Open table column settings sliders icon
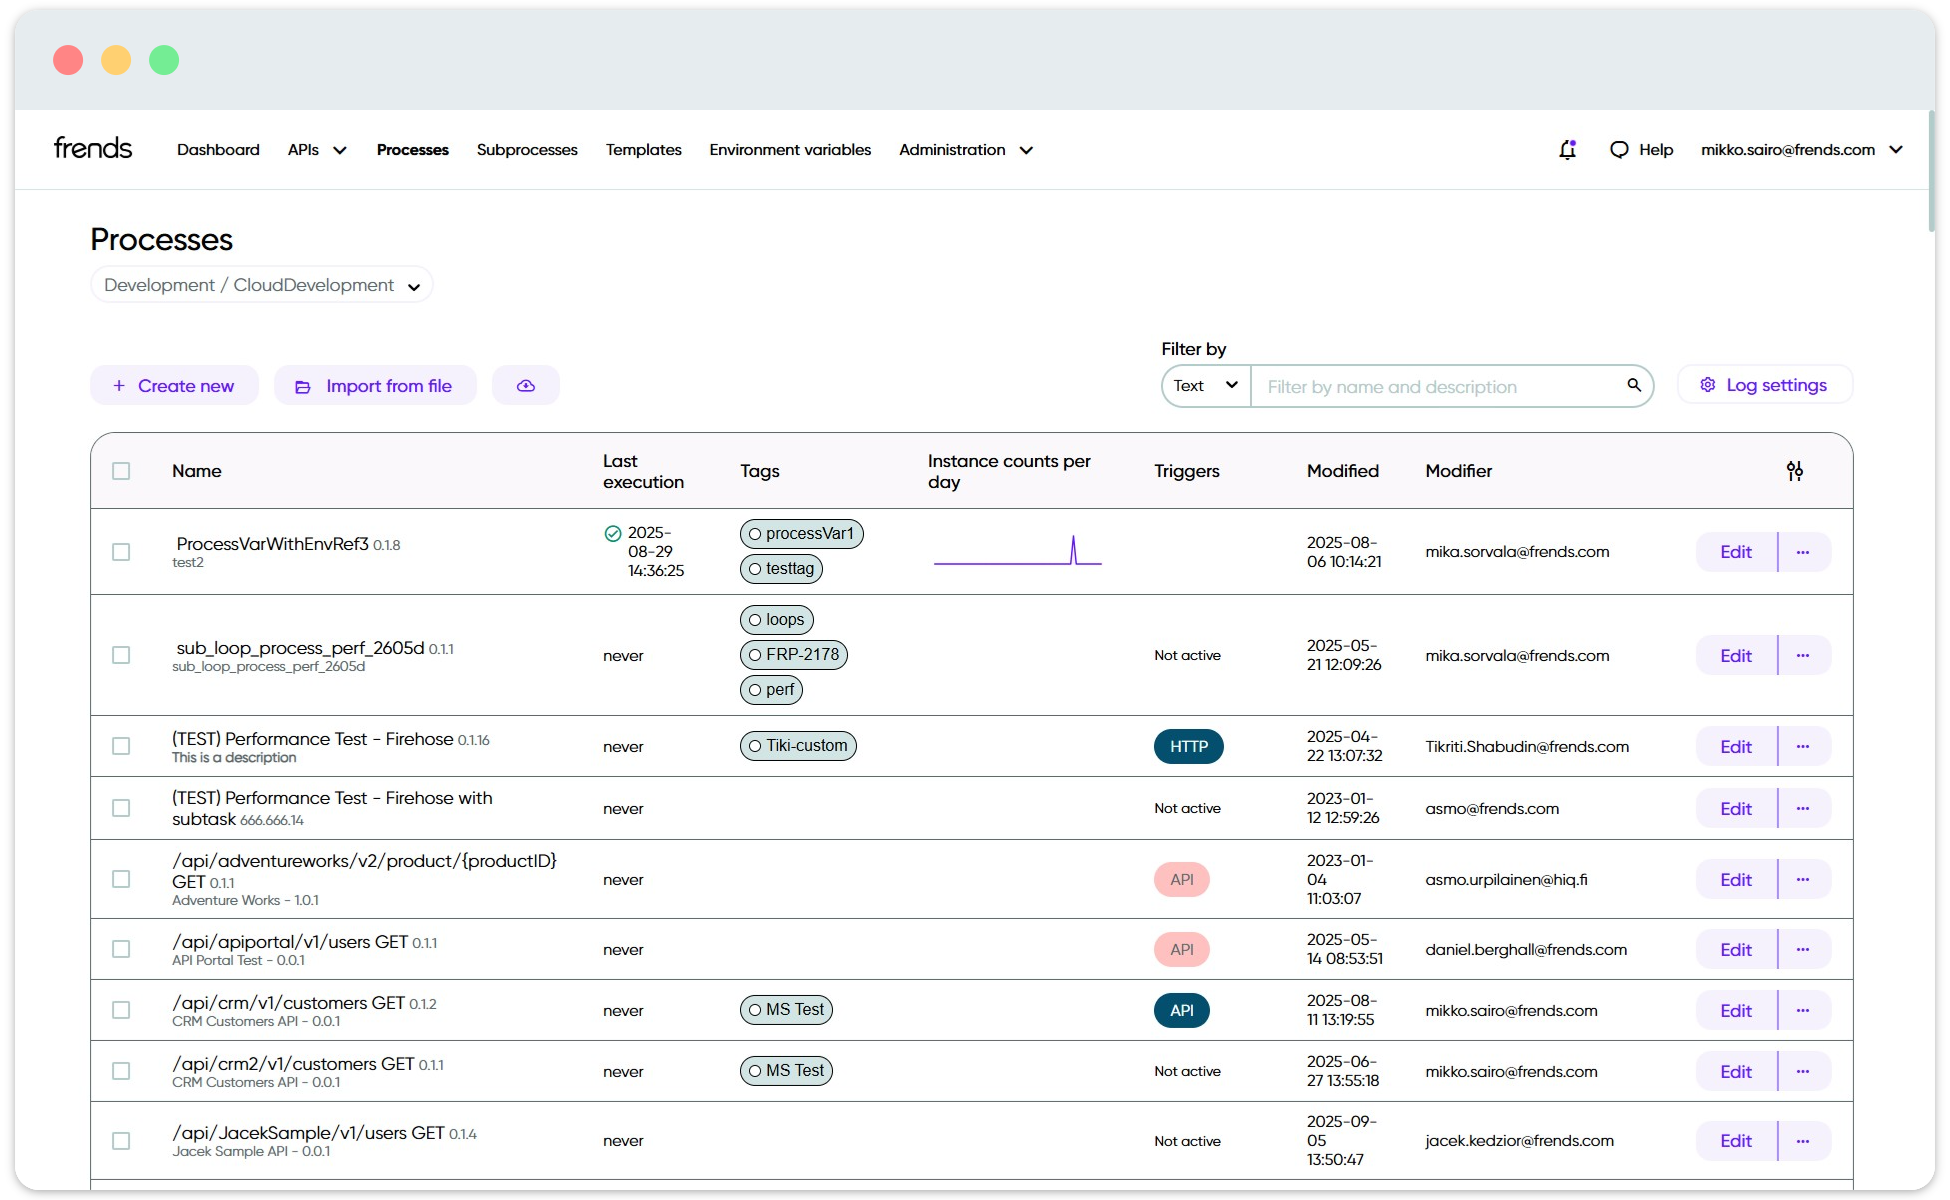 click(x=1795, y=471)
